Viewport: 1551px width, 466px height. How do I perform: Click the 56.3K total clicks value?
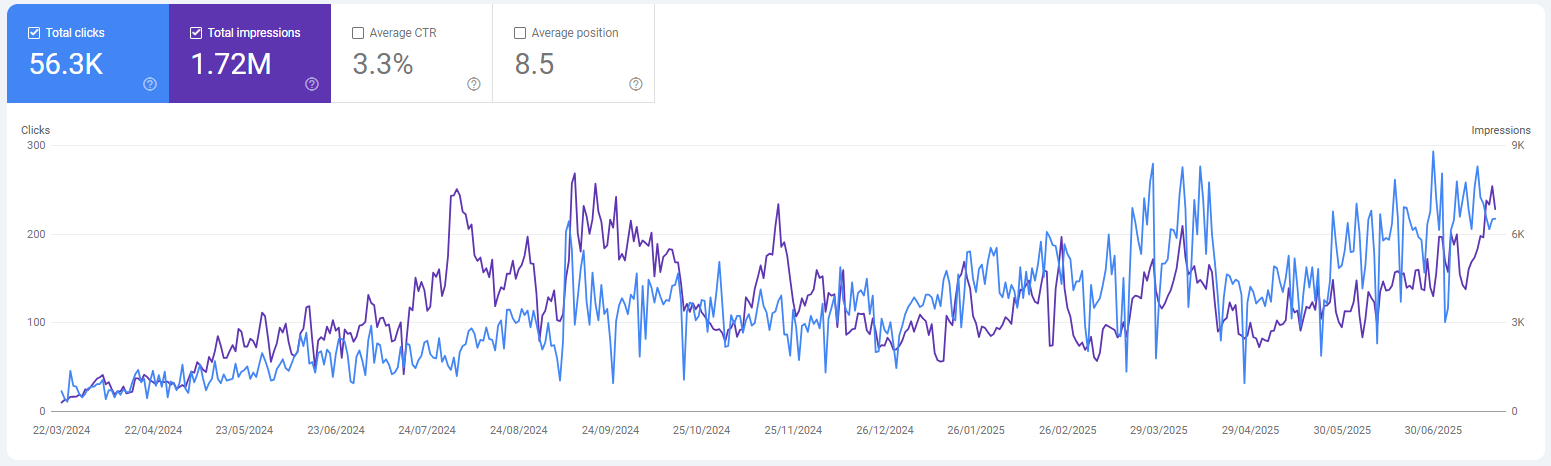tap(66, 64)
